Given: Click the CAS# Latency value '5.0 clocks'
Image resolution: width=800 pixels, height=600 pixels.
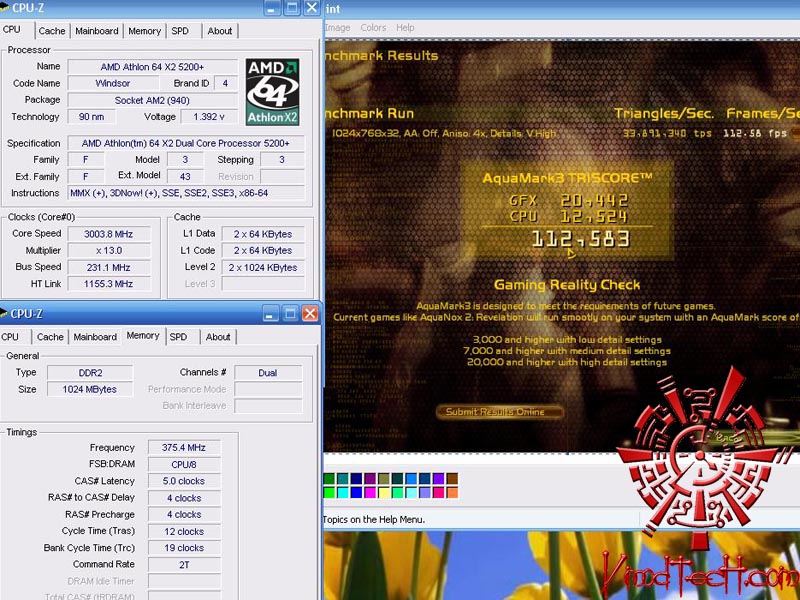Looking at the screenshot, I should point(184,481).
